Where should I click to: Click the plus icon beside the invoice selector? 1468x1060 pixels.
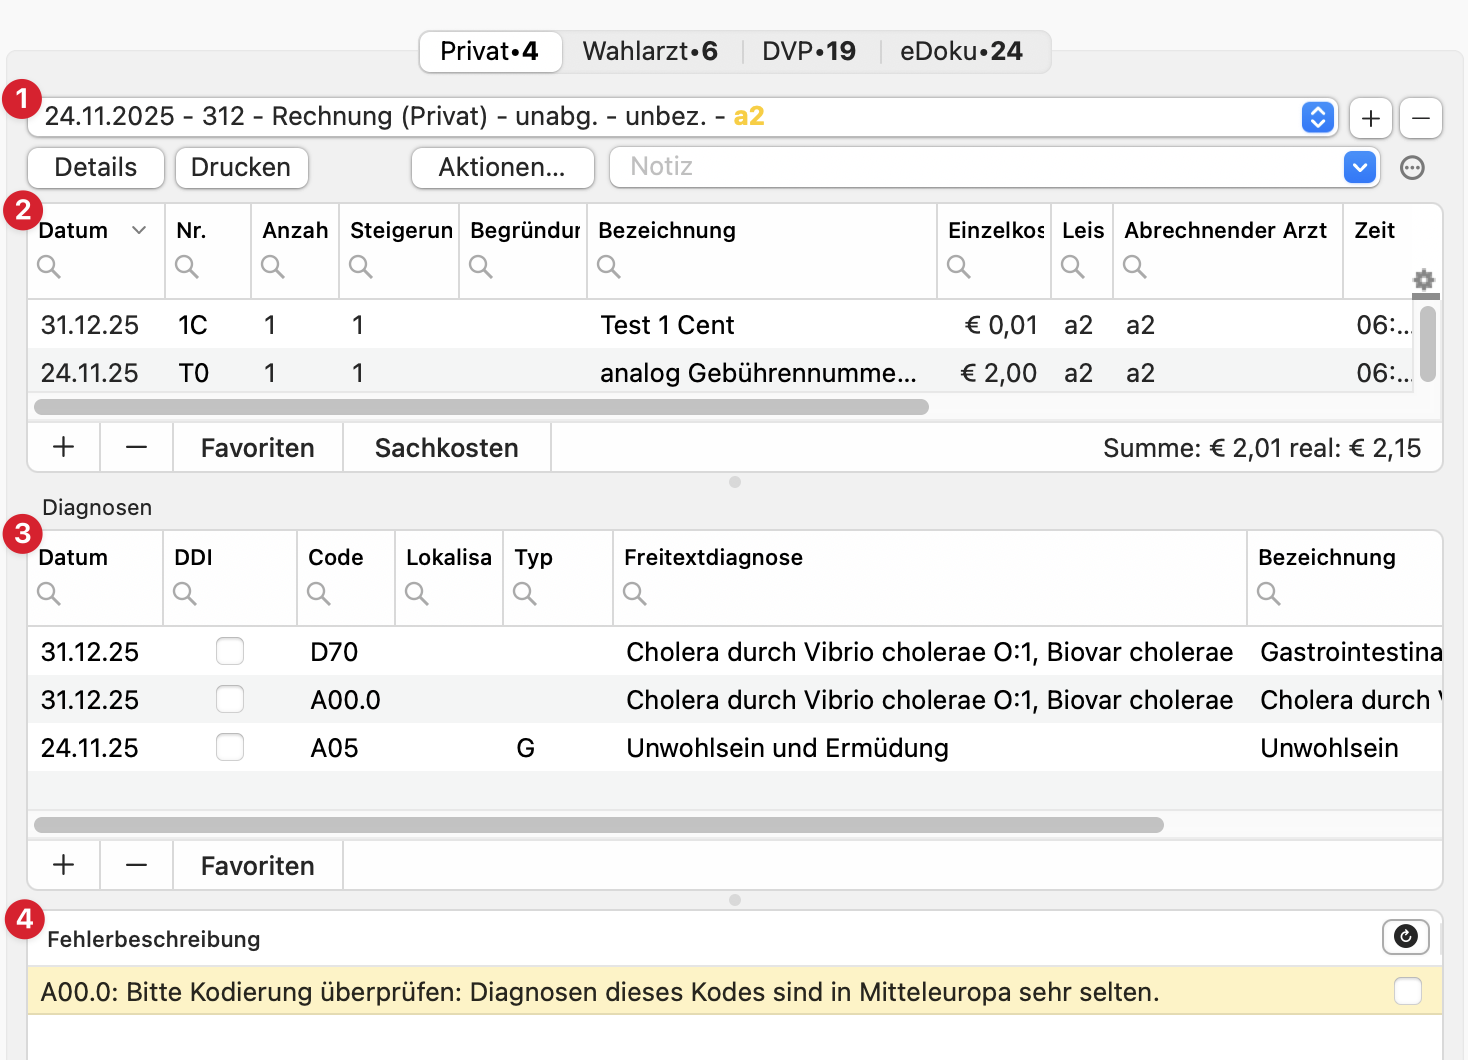(x=1370, y=118)
